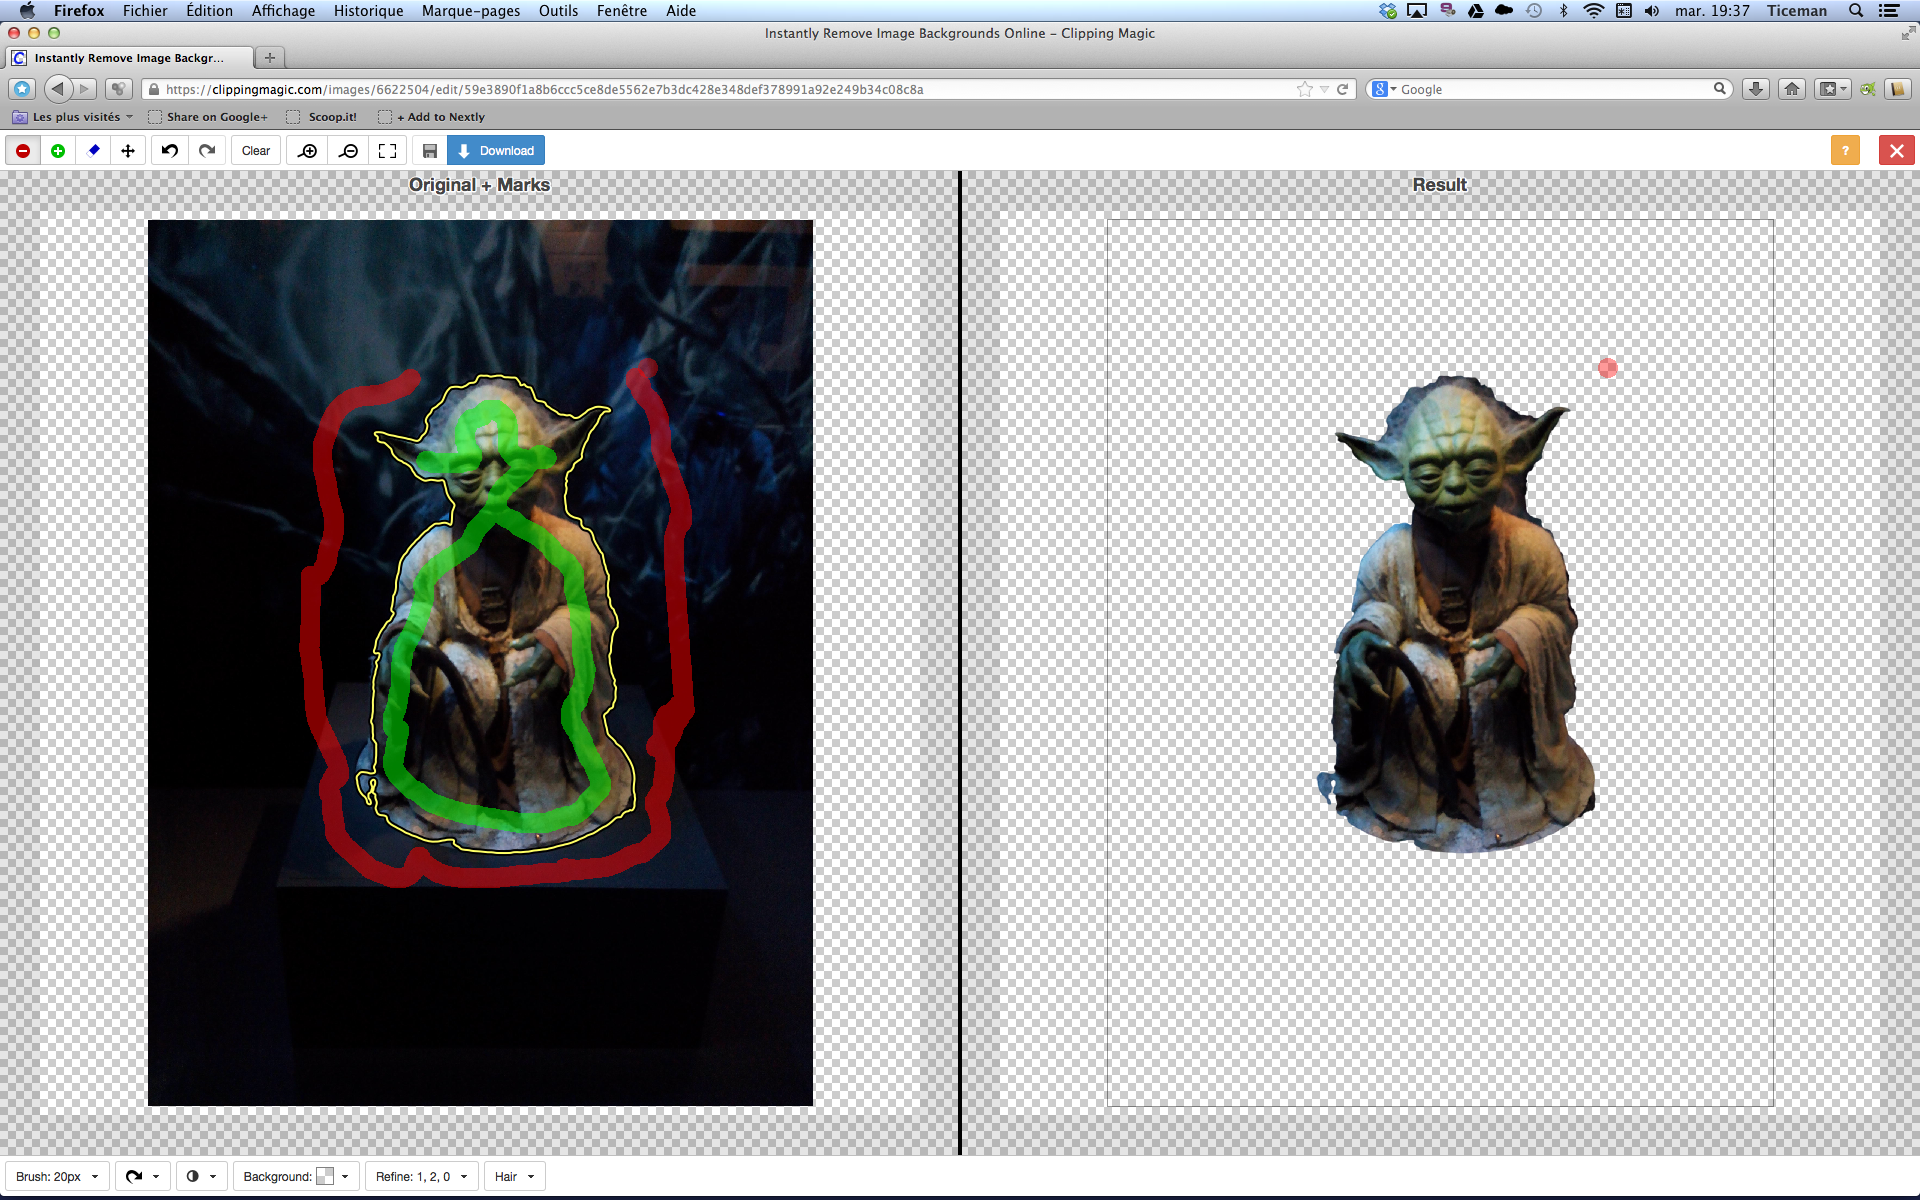This screenshot has width=1920, height=1200.
Task: Open help with the orange question mark
Action: (1845, 151)
